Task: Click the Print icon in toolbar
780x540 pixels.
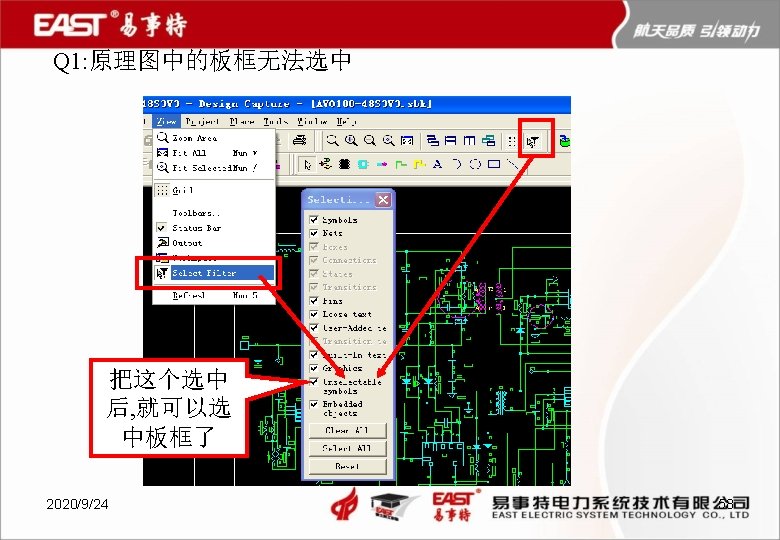Action: [299, 141]
